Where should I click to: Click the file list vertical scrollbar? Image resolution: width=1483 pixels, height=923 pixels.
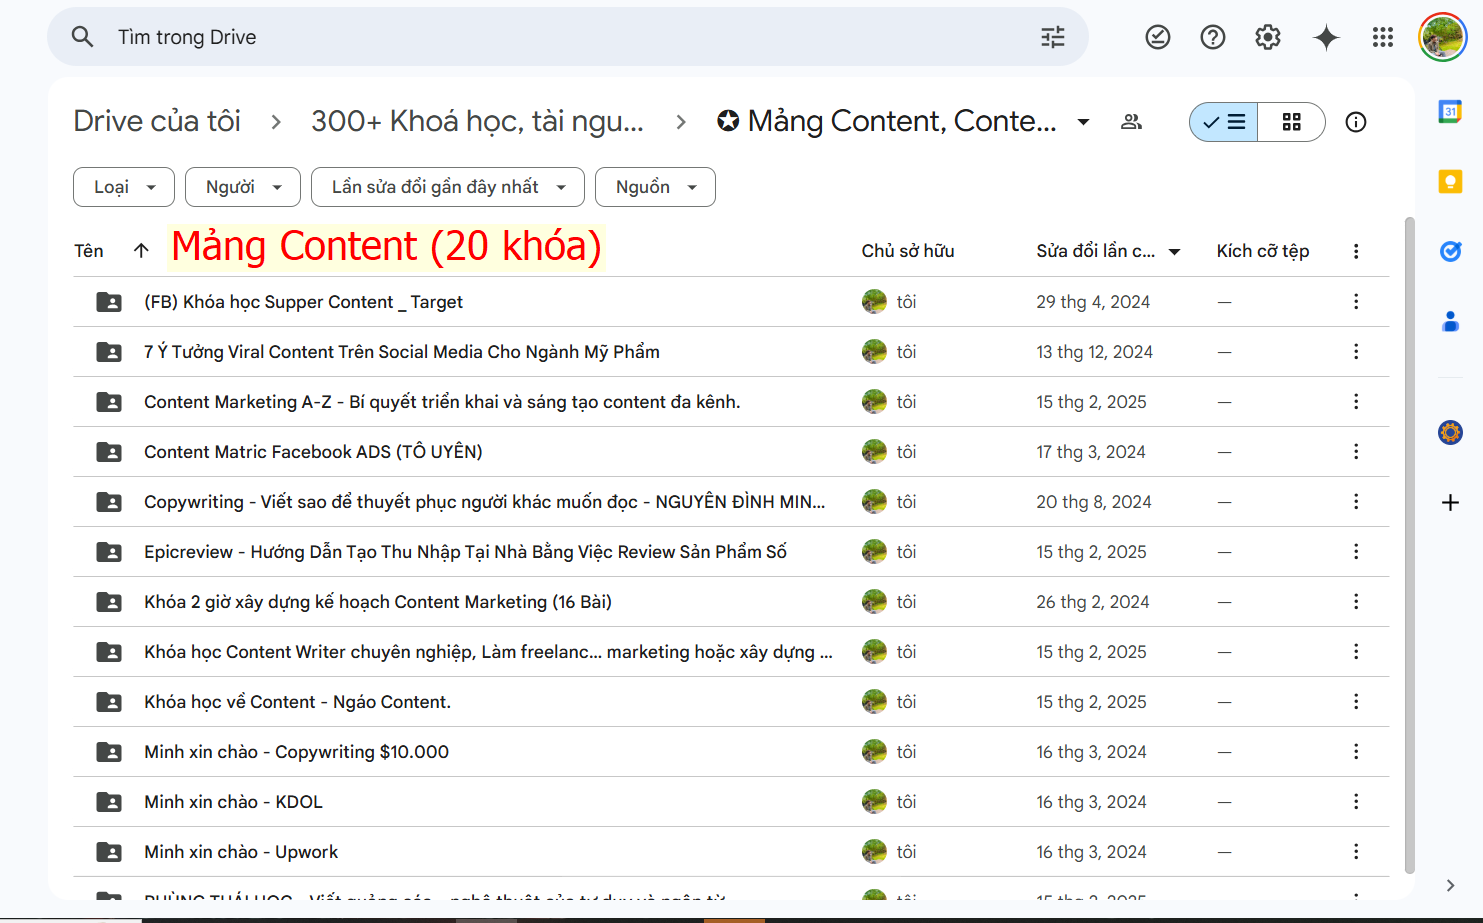[1410, 545]
